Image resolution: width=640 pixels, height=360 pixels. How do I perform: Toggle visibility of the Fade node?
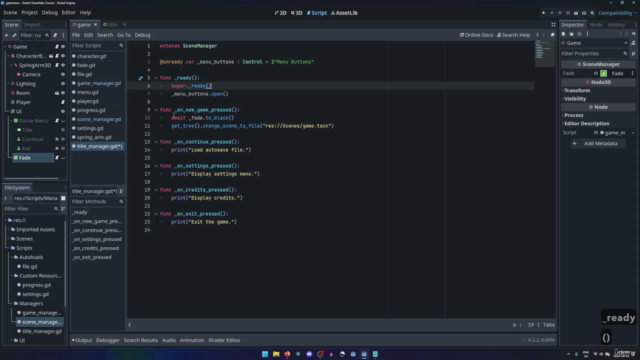pos(63,158)
